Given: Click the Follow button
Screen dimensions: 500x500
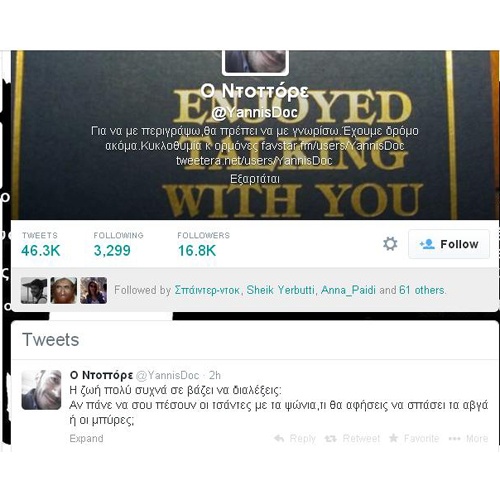Looking at the screenshot, I should (x=449, y=244).
